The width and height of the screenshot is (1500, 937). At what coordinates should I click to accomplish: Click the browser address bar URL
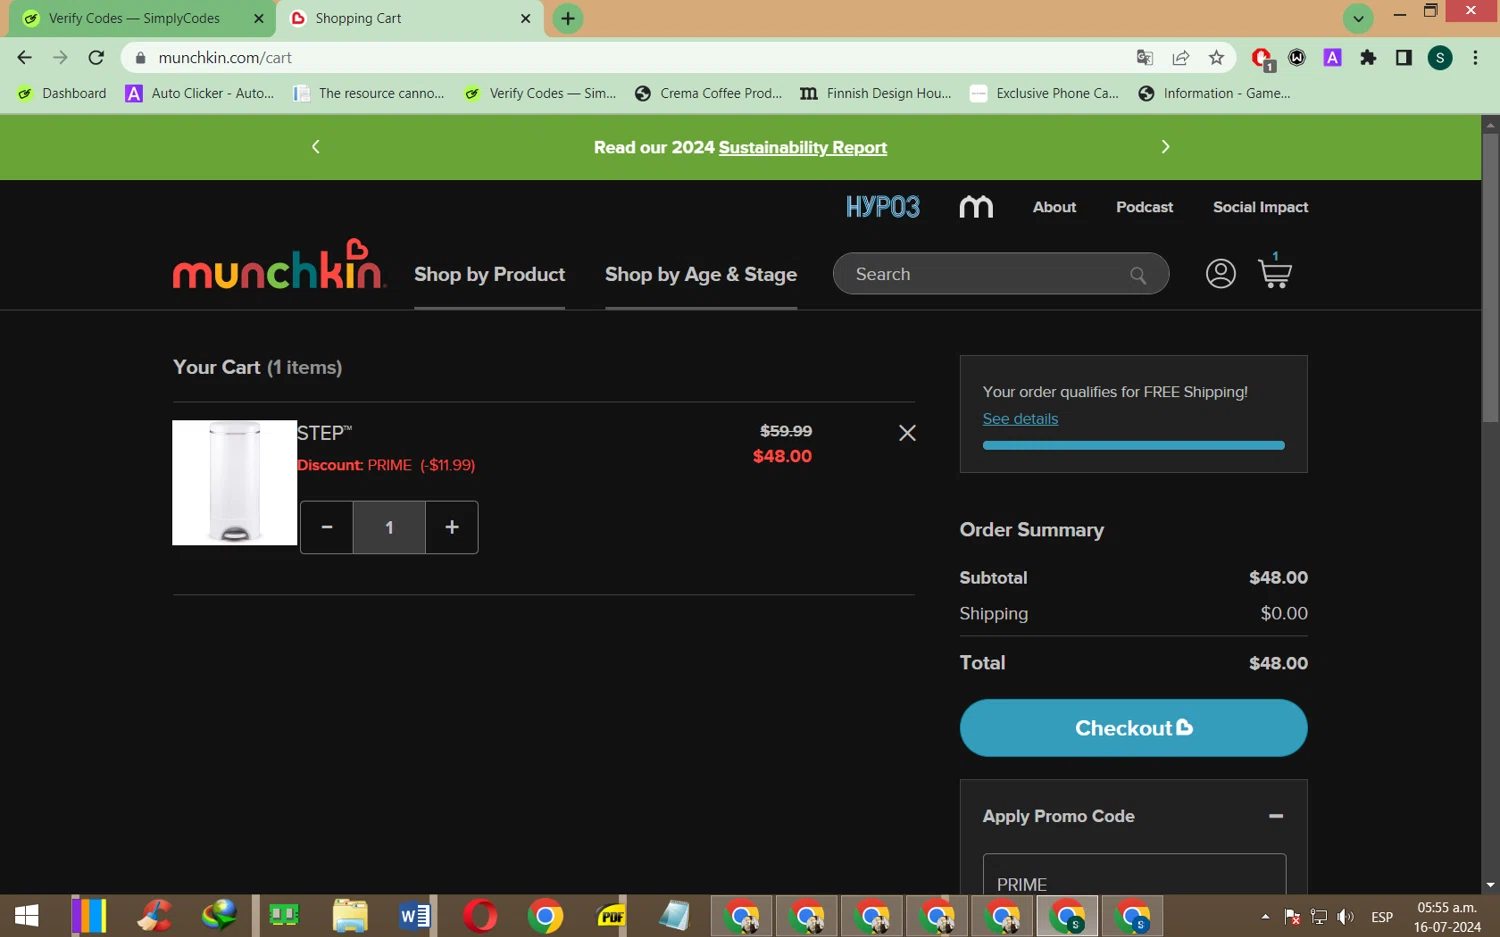225,58
